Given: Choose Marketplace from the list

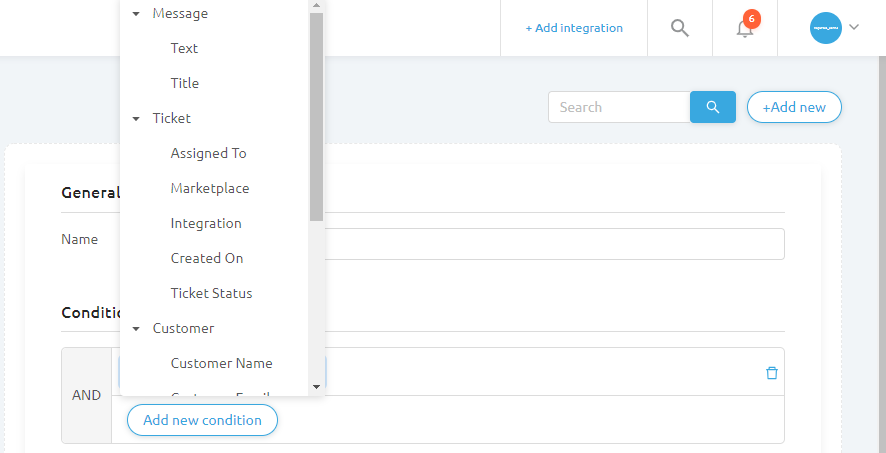Looking at the screenshot, I should pyautogui.click(x=210, y=188).
